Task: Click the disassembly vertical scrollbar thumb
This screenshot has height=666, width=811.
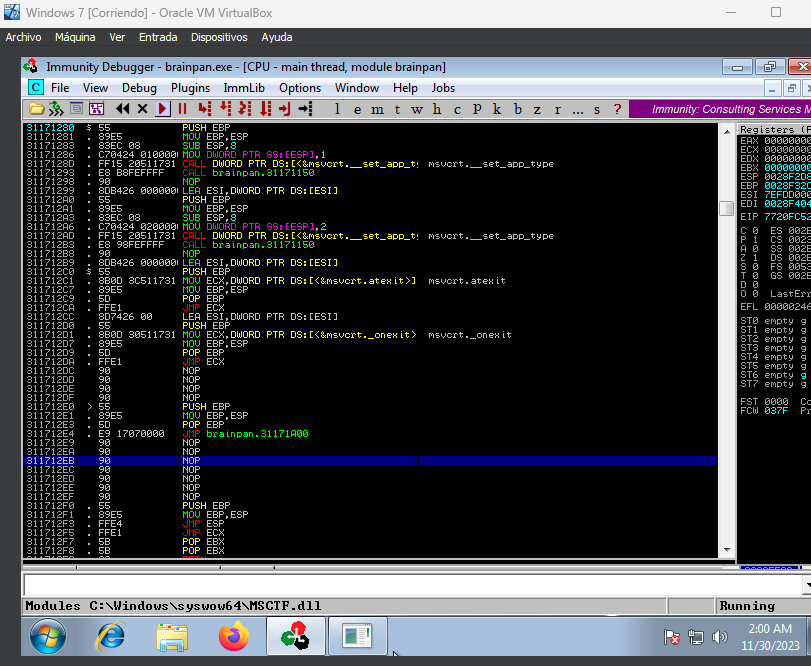Action: pos(727,208)
